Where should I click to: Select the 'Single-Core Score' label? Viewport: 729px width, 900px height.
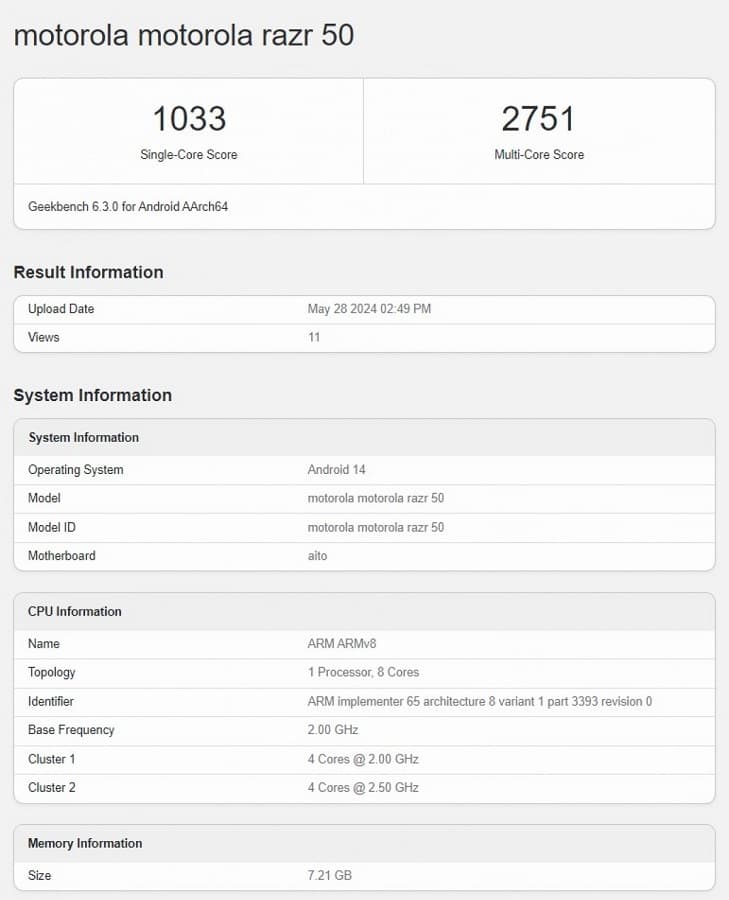point(189,155)
